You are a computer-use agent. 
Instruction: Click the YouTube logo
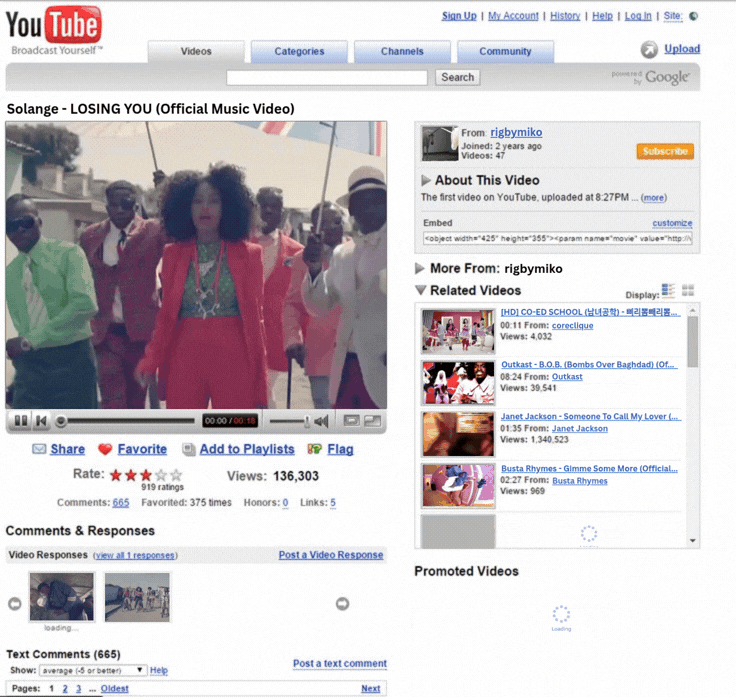click(54, 31)
